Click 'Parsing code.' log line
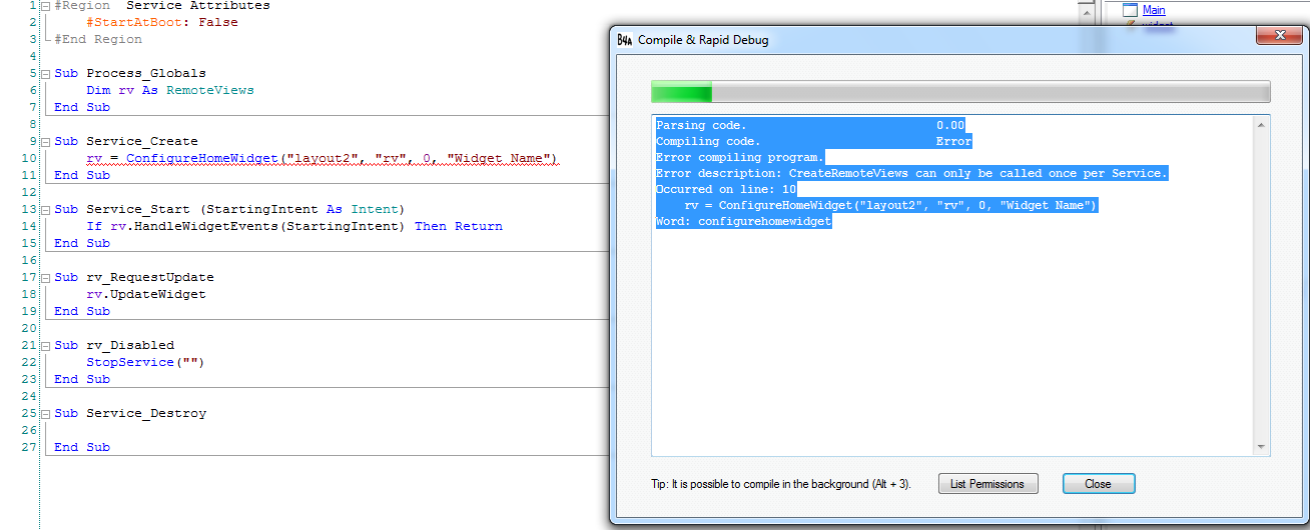Viewport: 1310px width, 530px height. tap(701, 126)
